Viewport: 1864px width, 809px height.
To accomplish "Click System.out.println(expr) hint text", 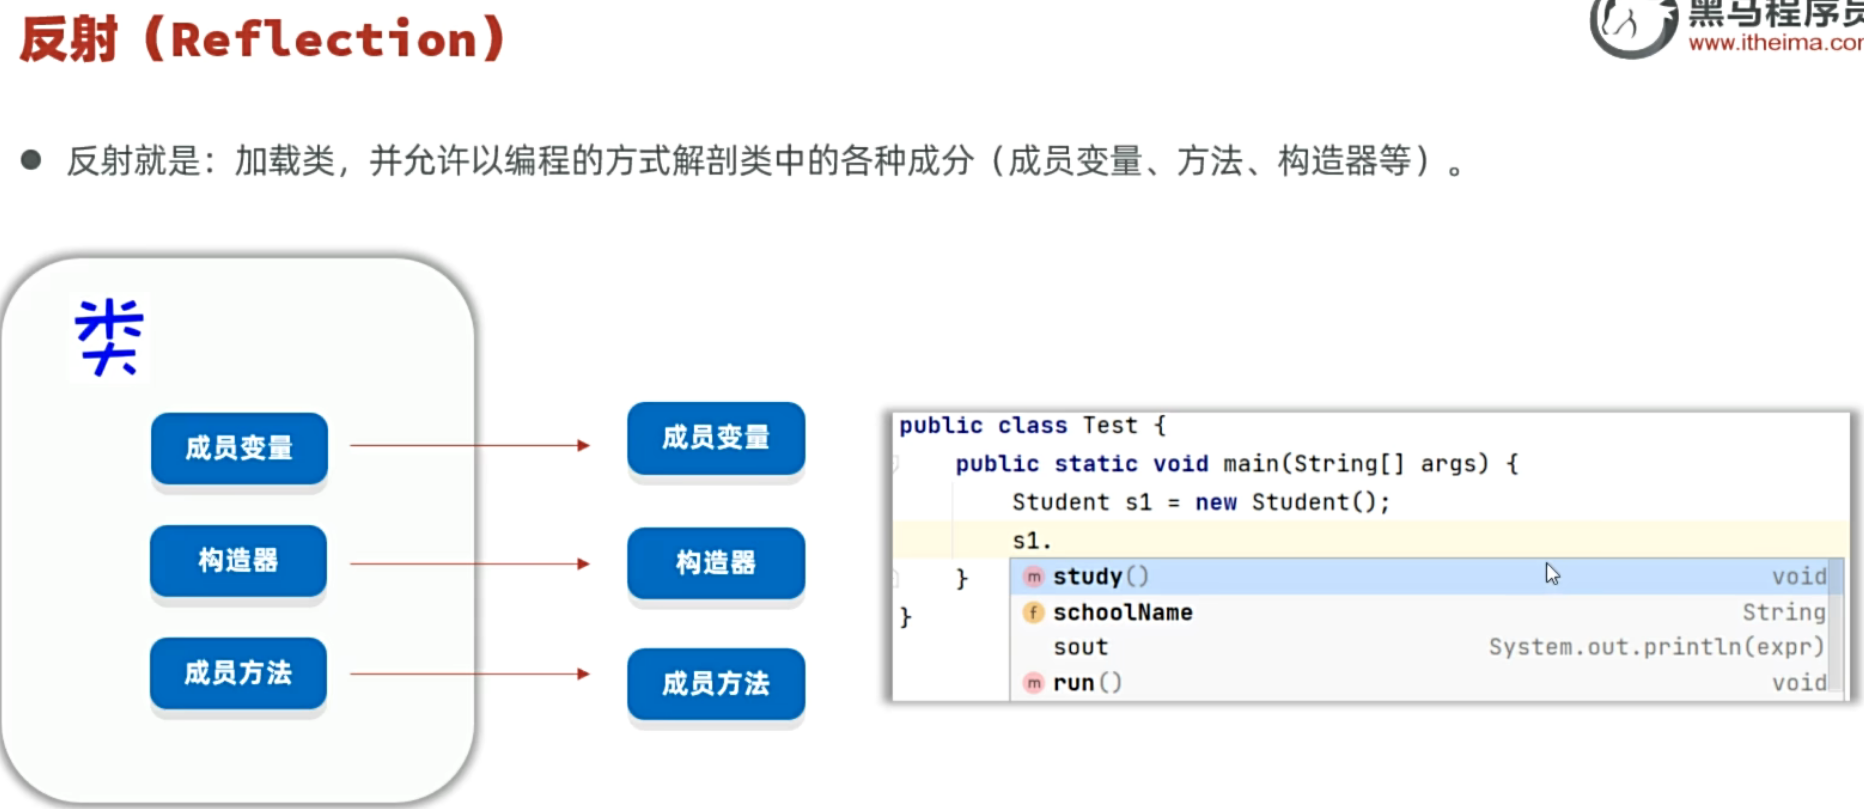I will [x=1656, y=647].
